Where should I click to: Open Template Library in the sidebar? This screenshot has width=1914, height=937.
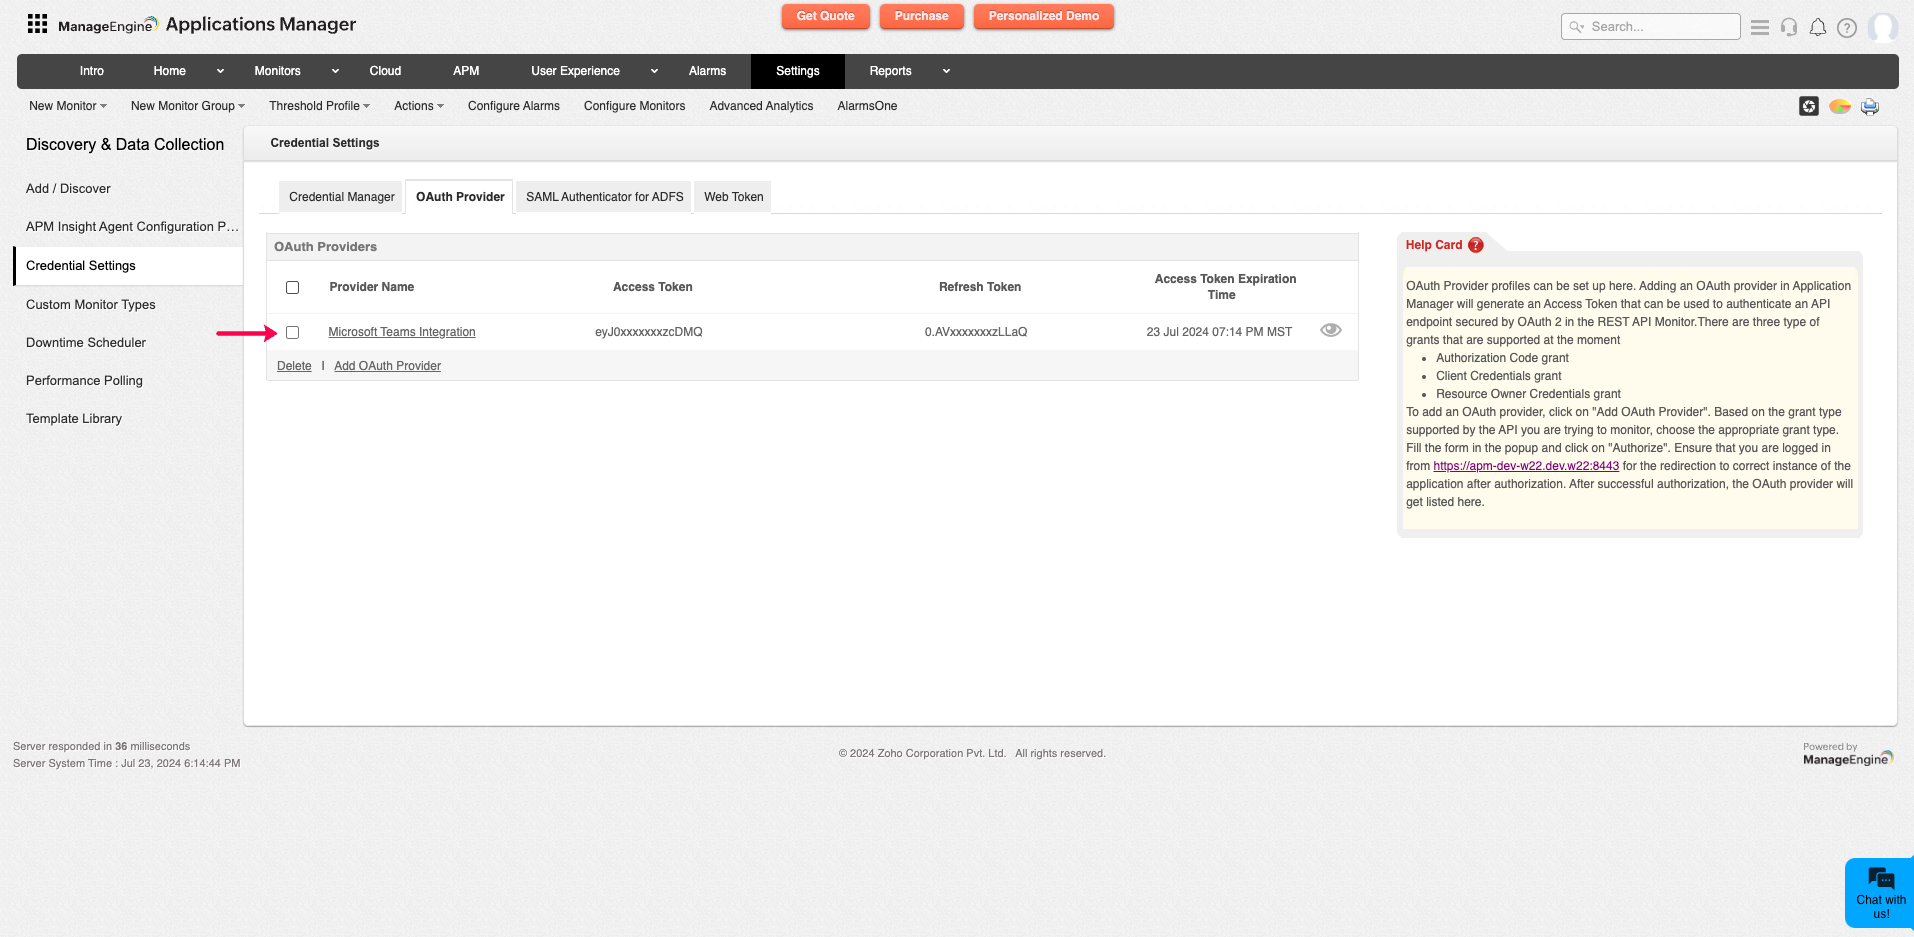(x=74, y=419)
